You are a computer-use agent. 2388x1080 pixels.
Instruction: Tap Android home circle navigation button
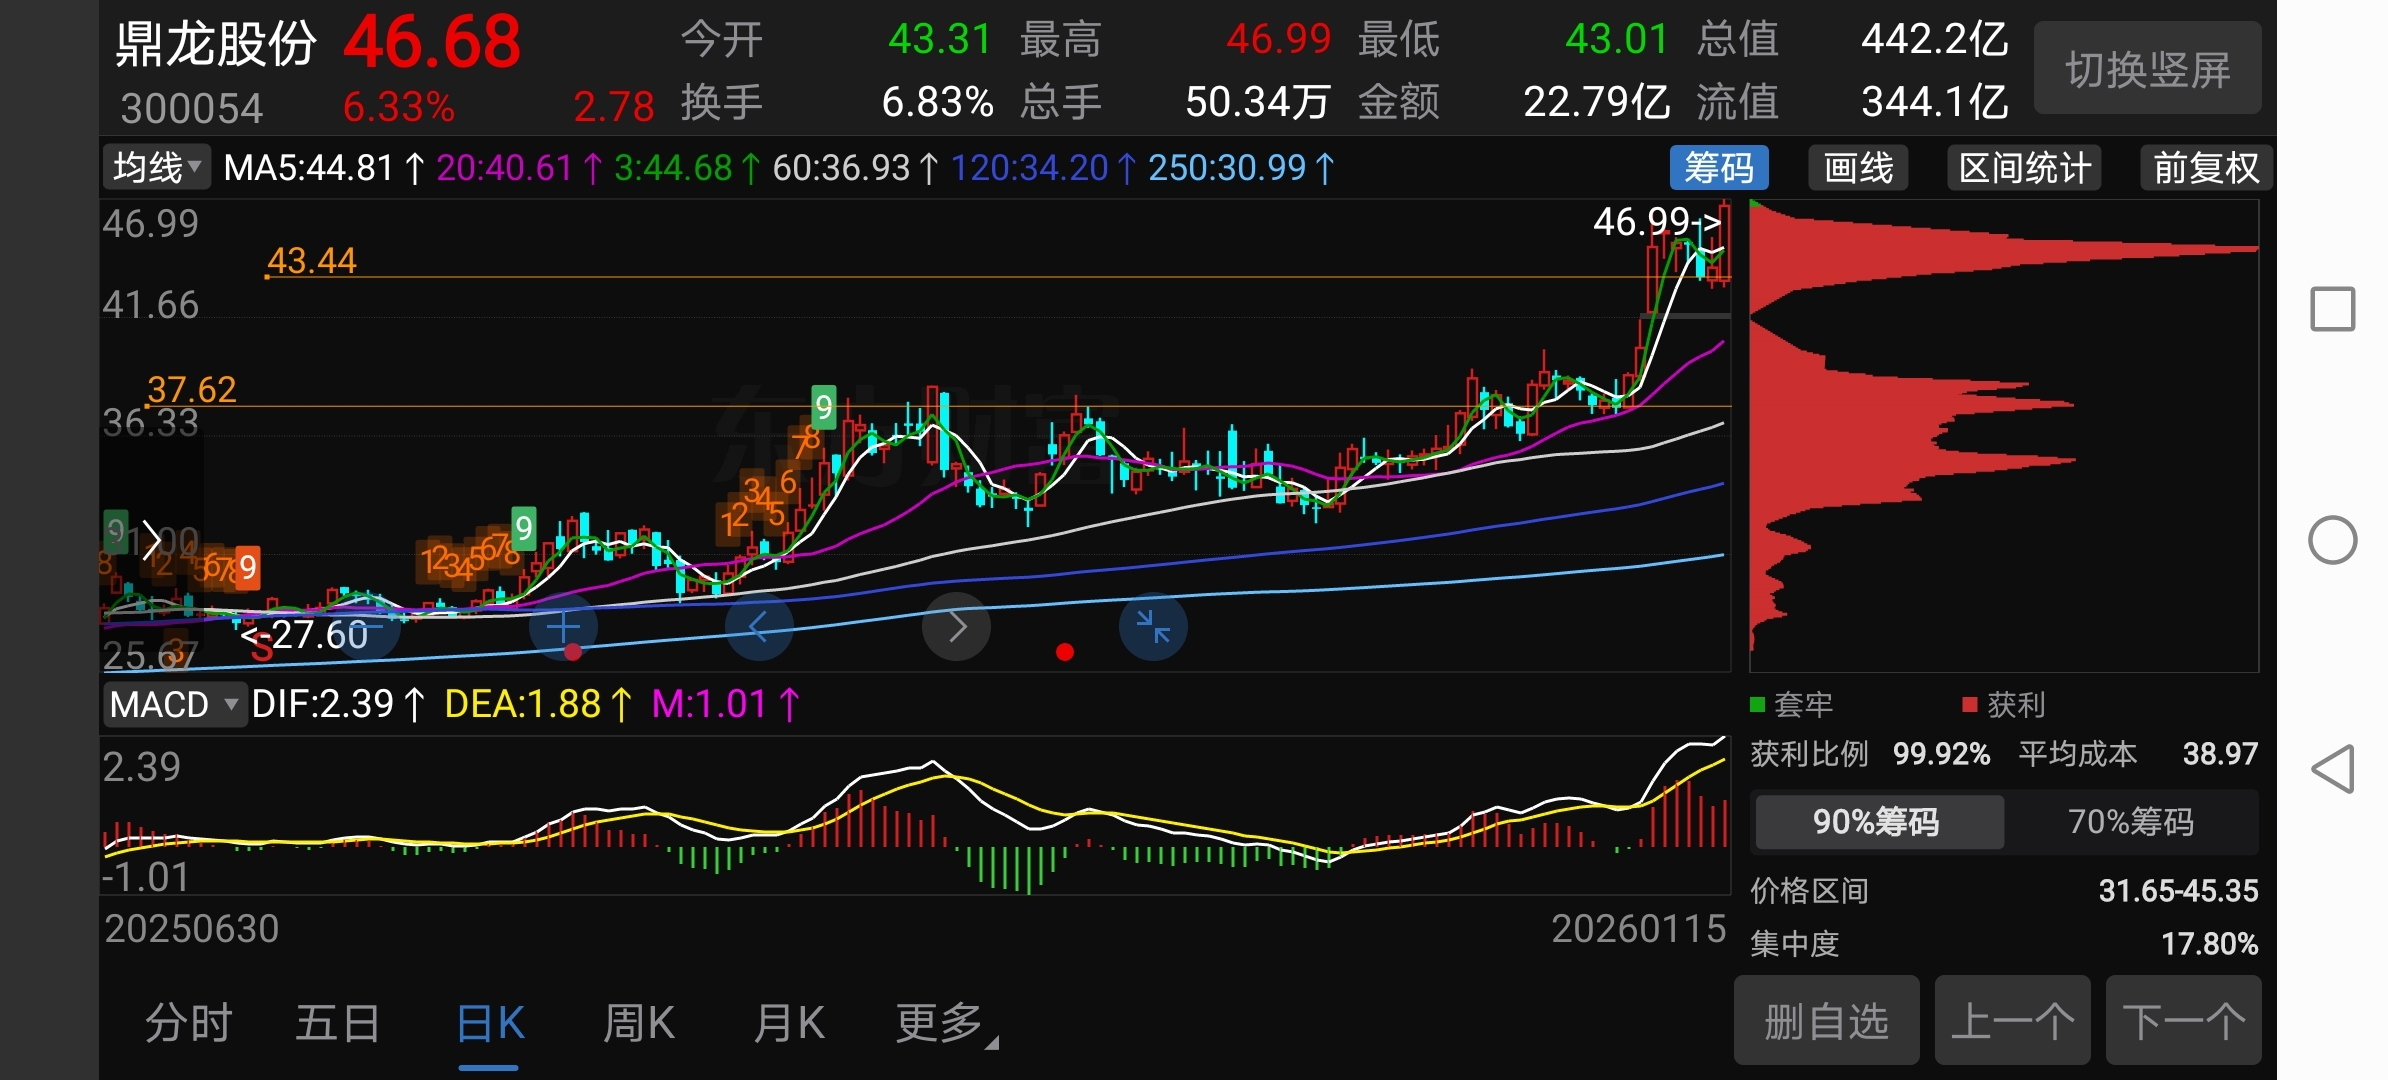(x=2332, y=541)
